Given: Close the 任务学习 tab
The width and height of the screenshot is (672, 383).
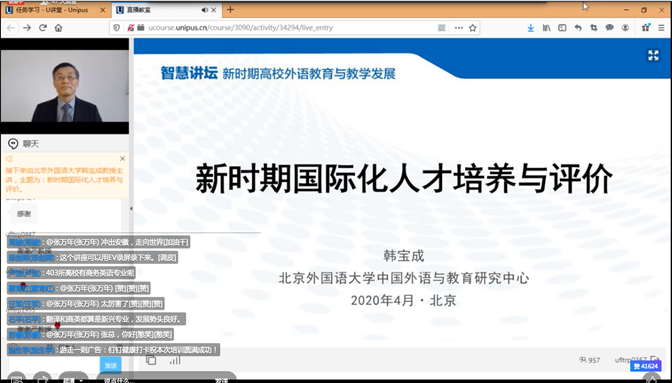Looking at the screenshot, I should [102, 10].
